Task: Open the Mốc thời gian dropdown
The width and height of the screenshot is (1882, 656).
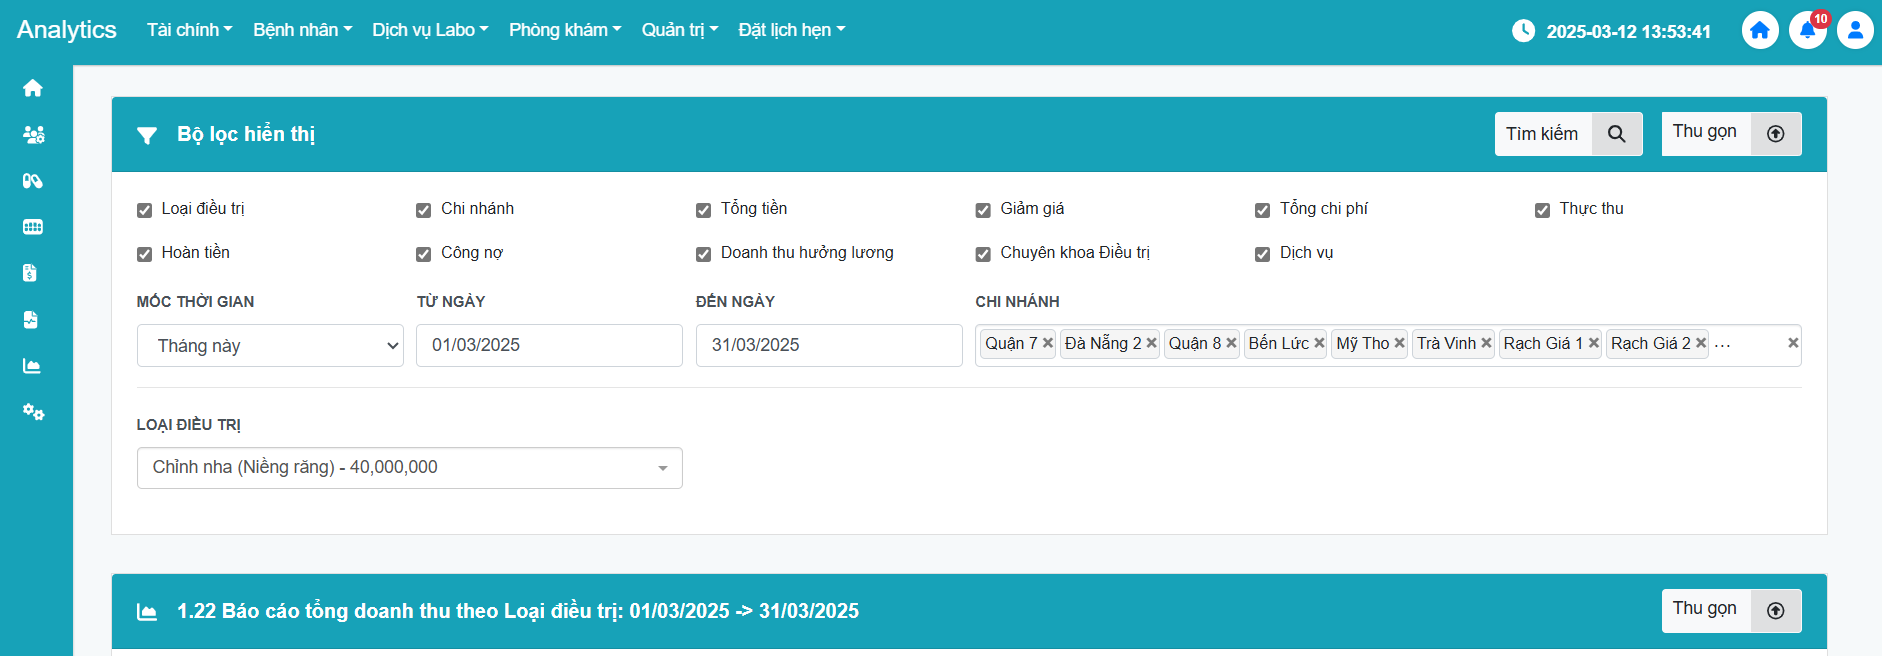Action: tap(270, 346)
